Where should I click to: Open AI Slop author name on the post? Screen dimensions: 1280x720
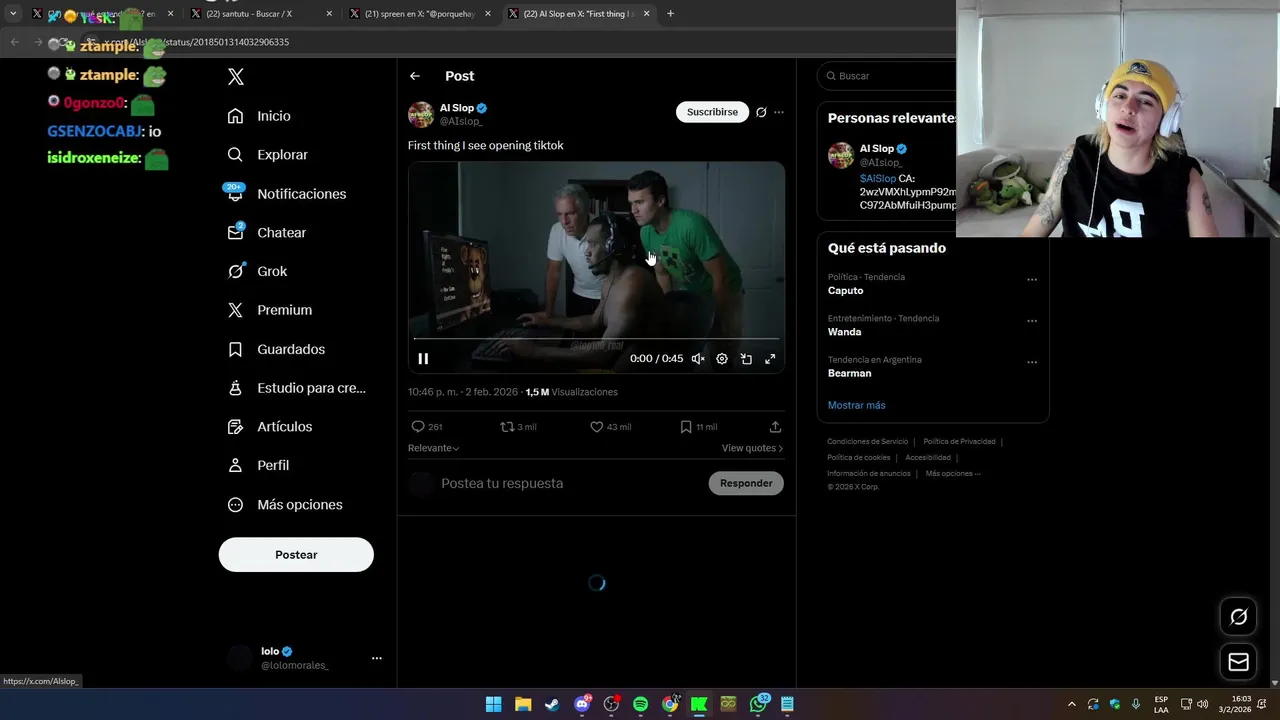pyautogui.click(x=457, y=108)
